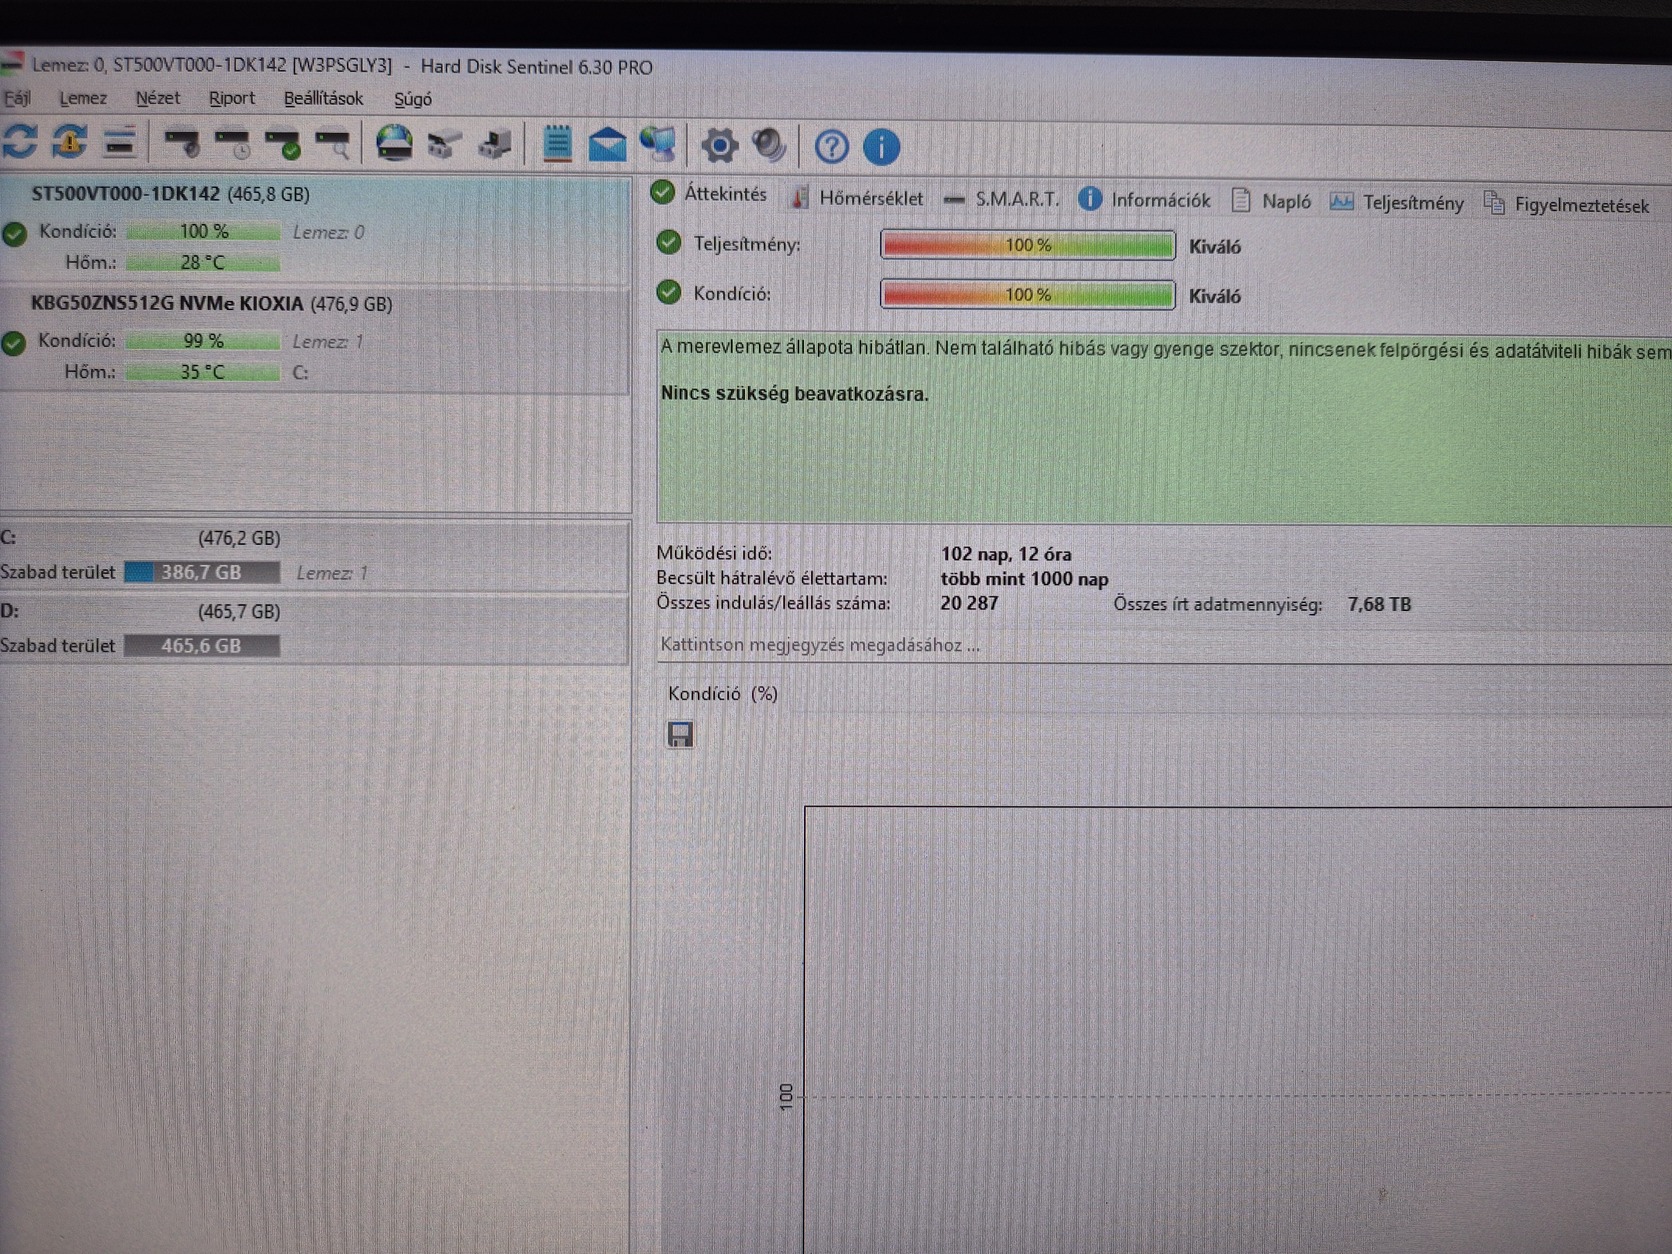
Task: Click the 99 % condition bar of KIOXIA
Action: [204, 341]
